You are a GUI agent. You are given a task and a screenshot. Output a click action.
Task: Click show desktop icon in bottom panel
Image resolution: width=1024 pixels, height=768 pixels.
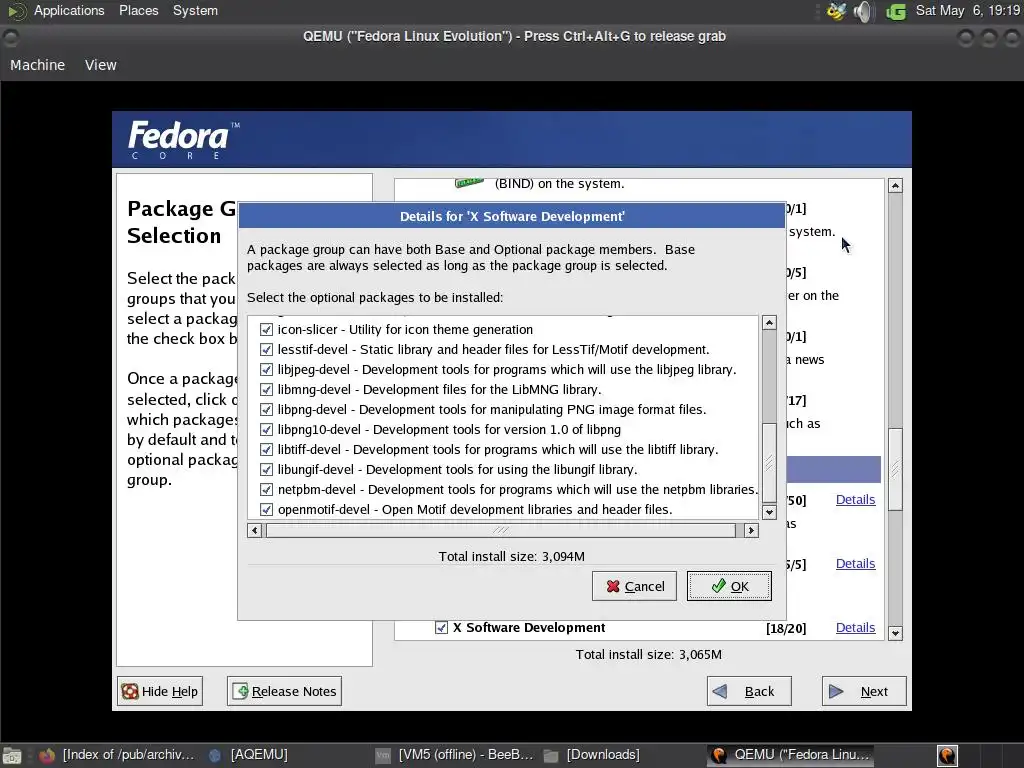[12, 756]
